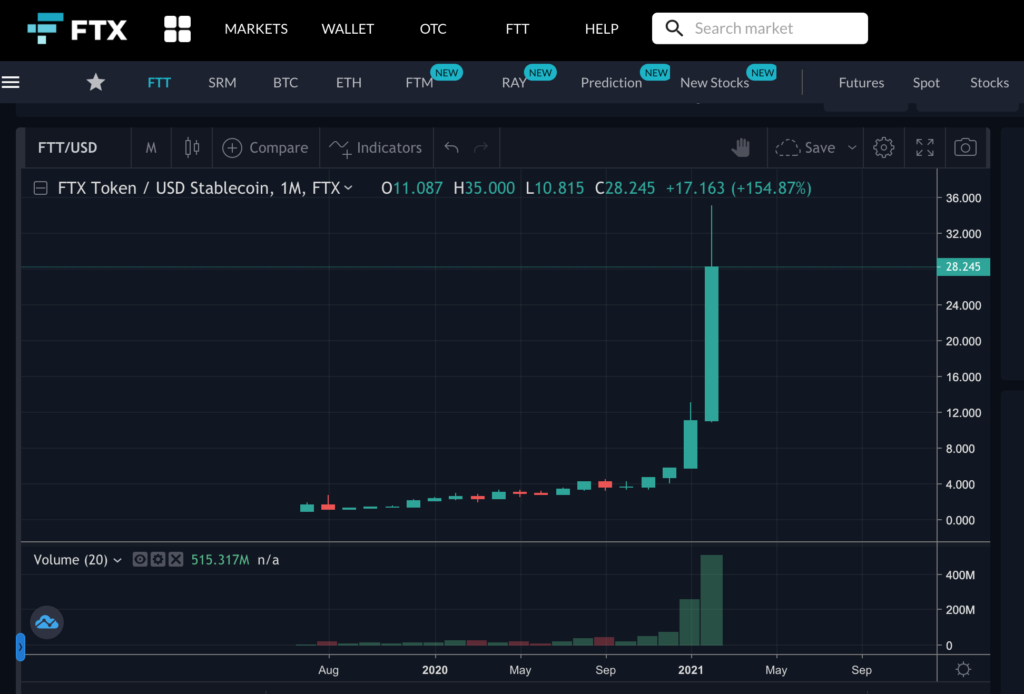
Task: Switch to the Stocks tab
Action: point(989,82)
